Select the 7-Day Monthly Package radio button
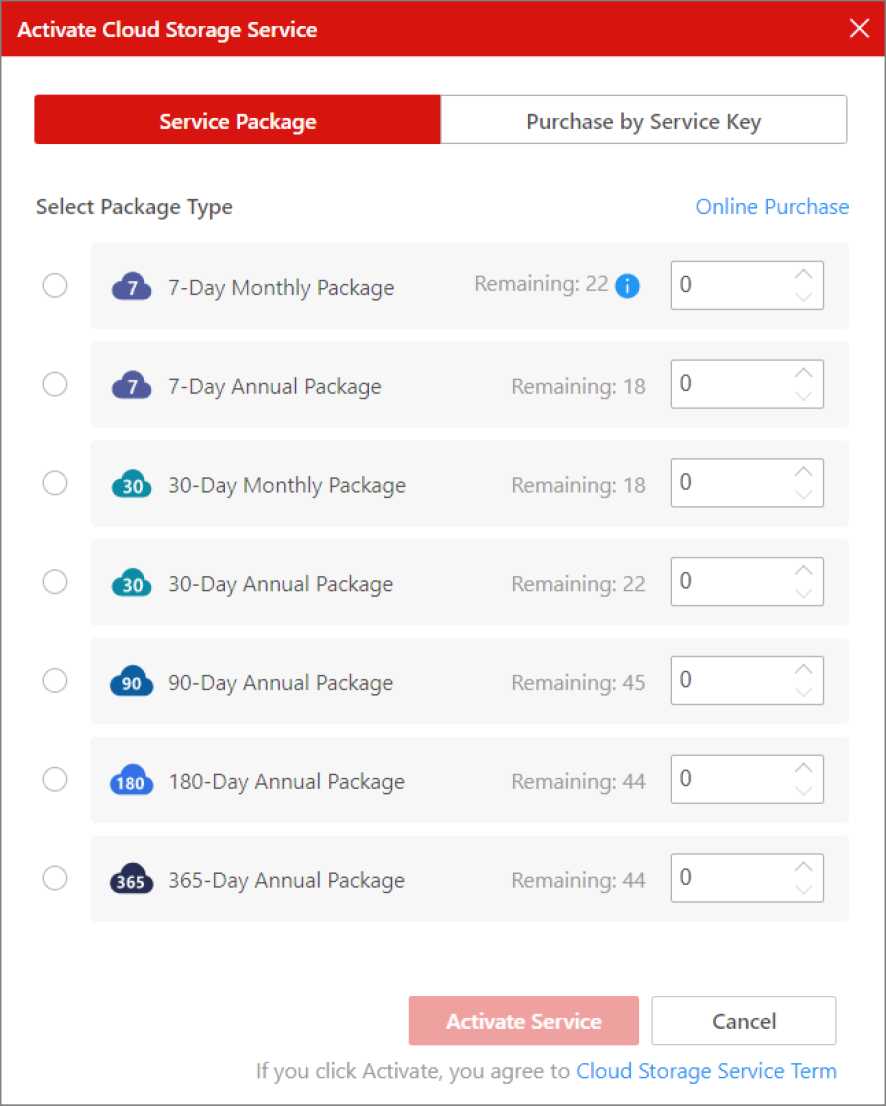Viewport: 886px width, 1106px height. (x=55, y=286)
